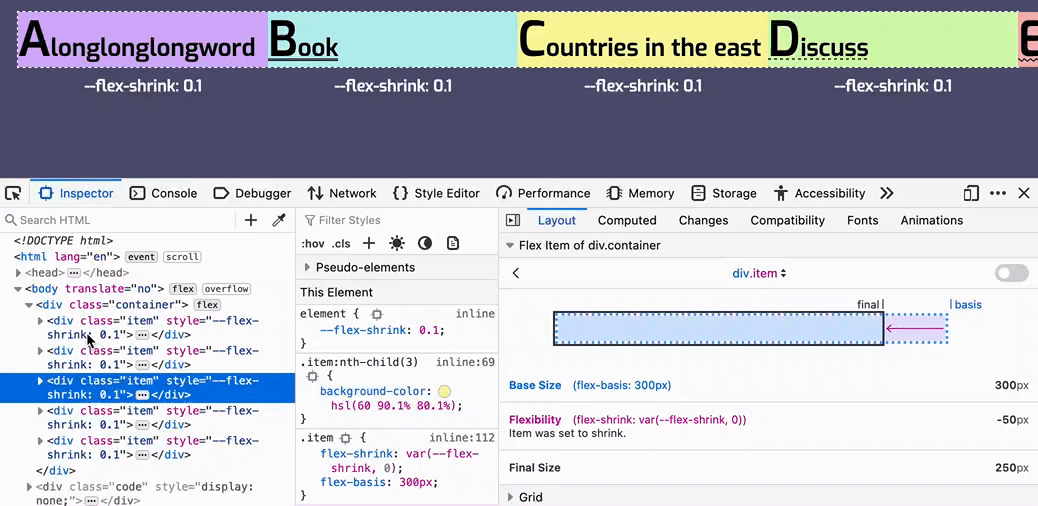
Task: Add a new node with the plus icon
Action: click(251, 220)
